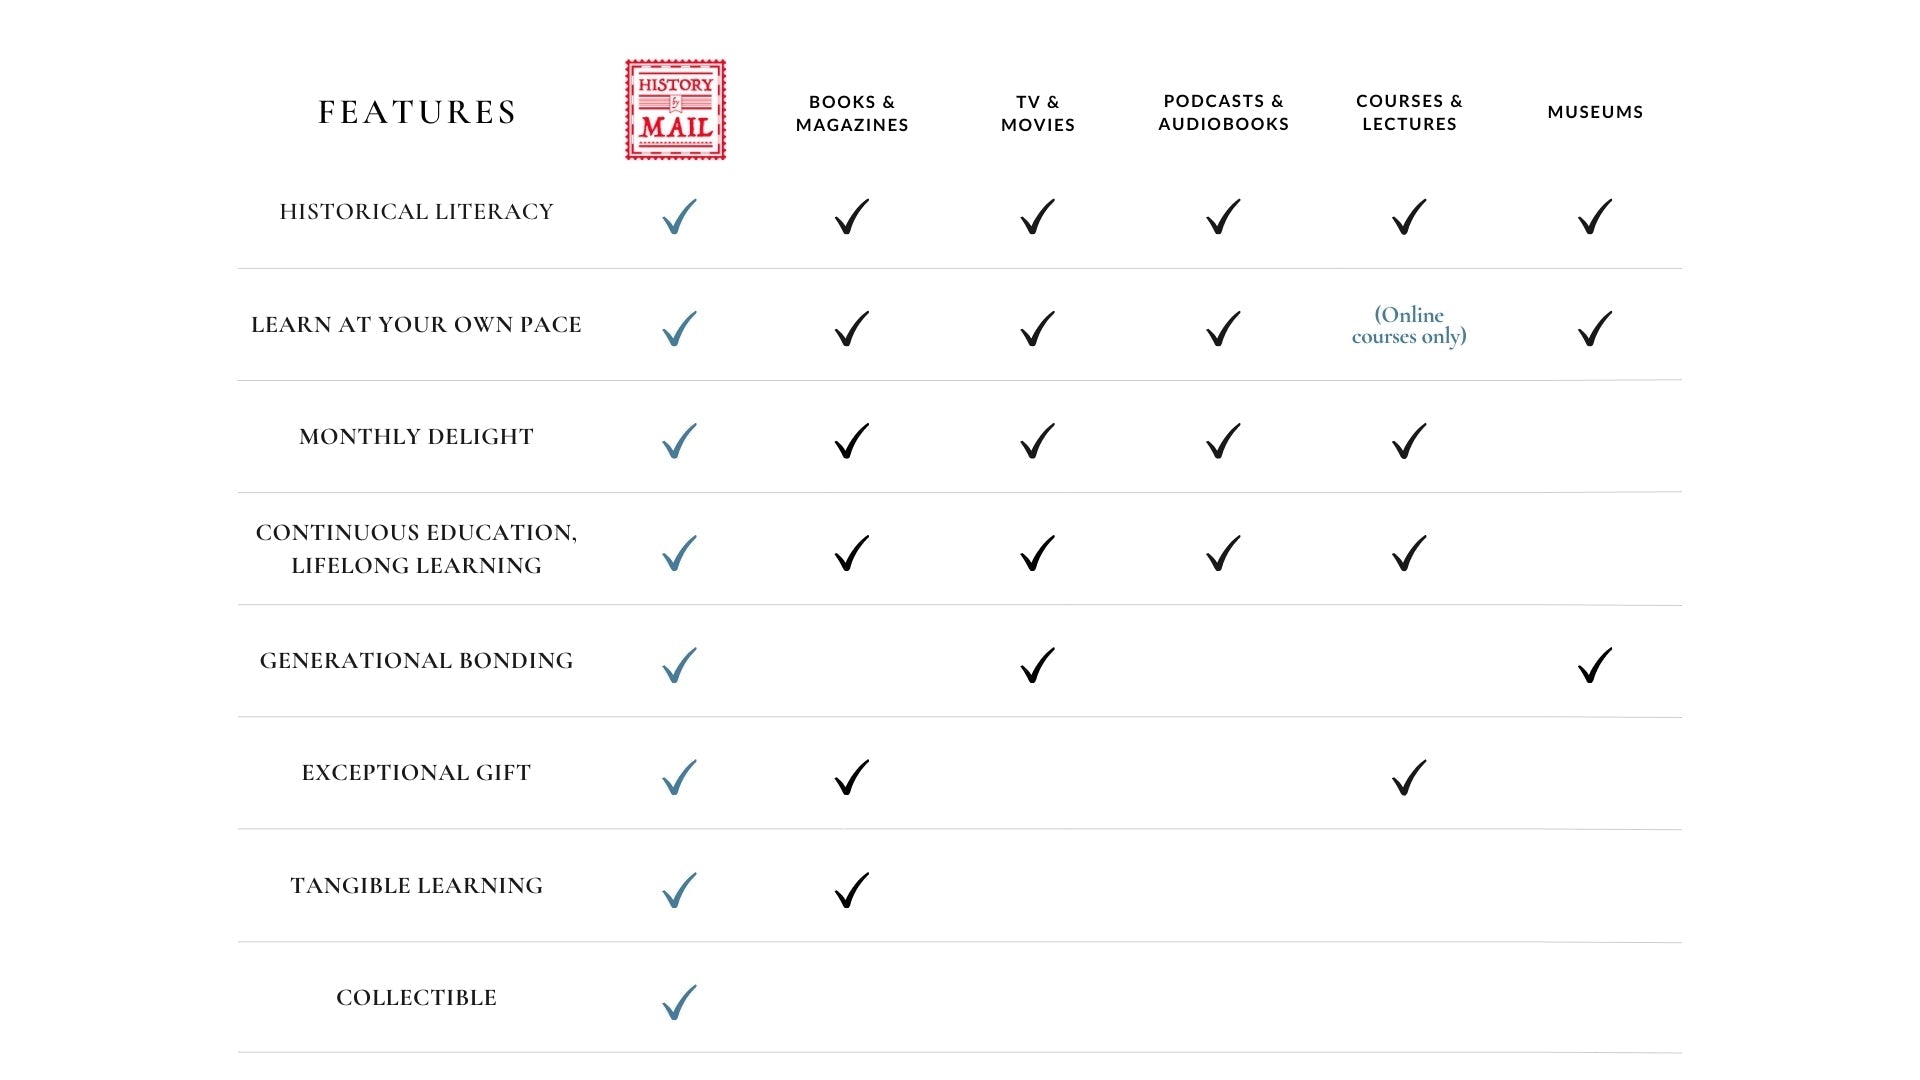
Task: Click the History by Mail stamp logo
Action: 675,109
